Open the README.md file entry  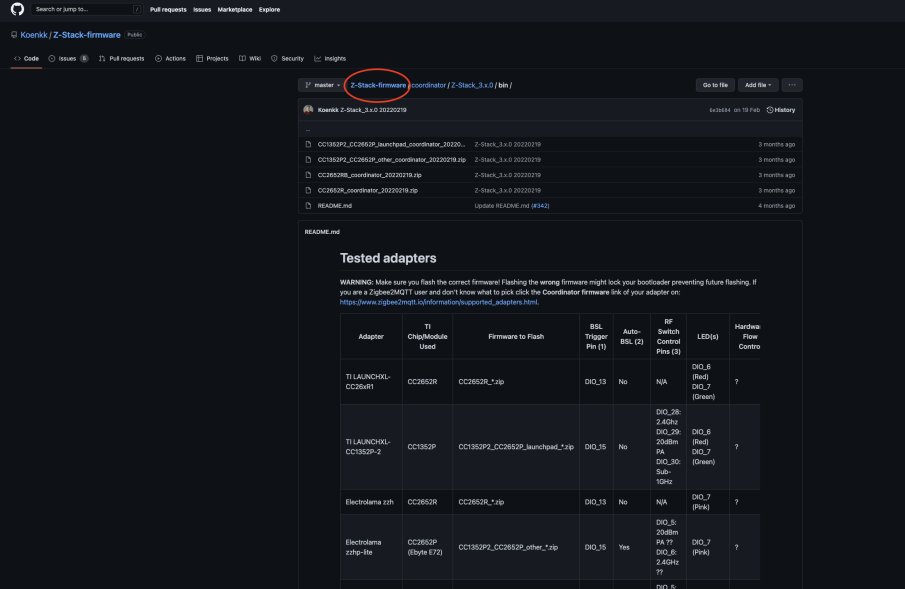(334, 206)
